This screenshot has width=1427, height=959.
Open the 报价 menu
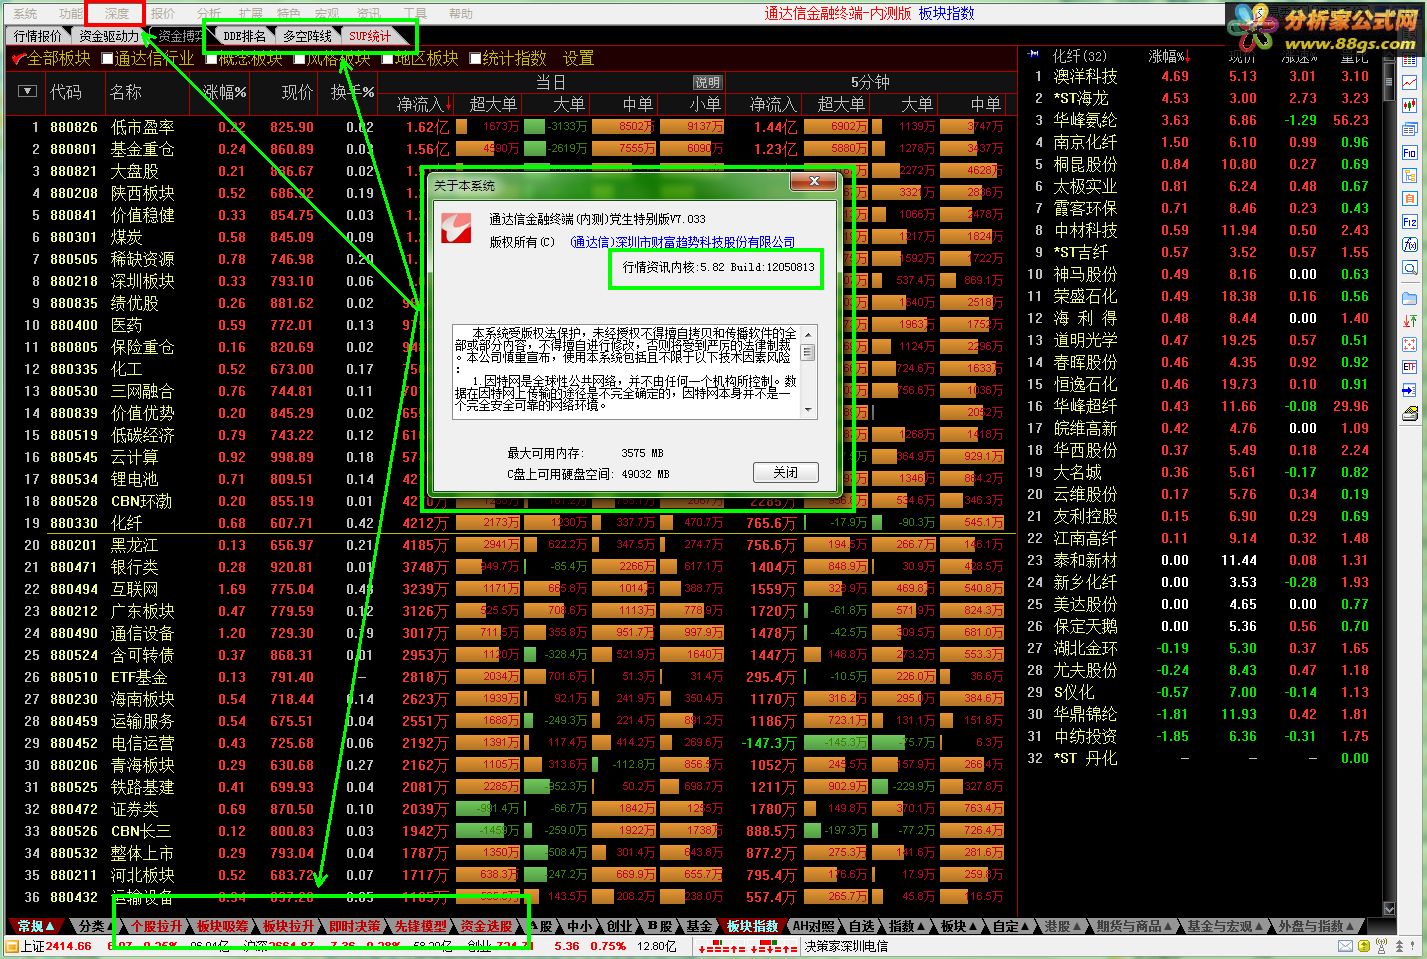click(x=162, y=14)
